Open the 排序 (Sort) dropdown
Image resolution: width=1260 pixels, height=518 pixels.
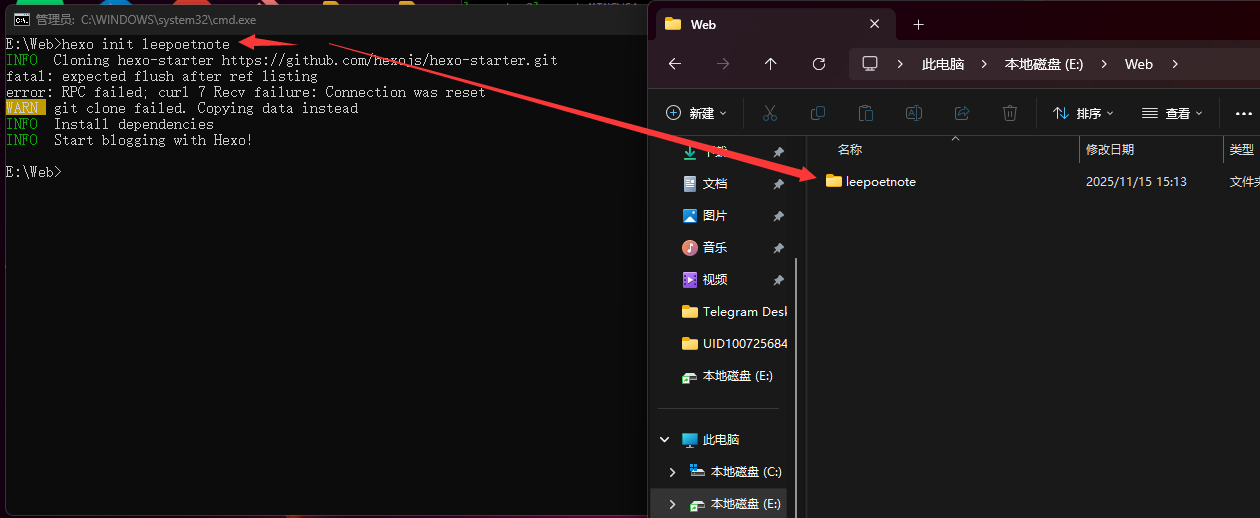pos(1083,113)
